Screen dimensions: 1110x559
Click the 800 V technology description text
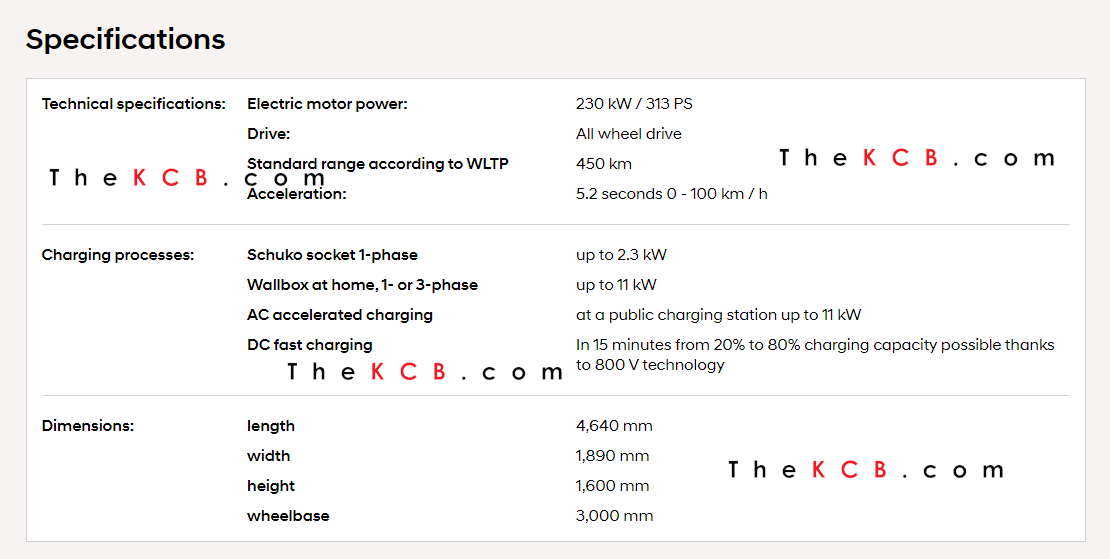tap(650, 365)
